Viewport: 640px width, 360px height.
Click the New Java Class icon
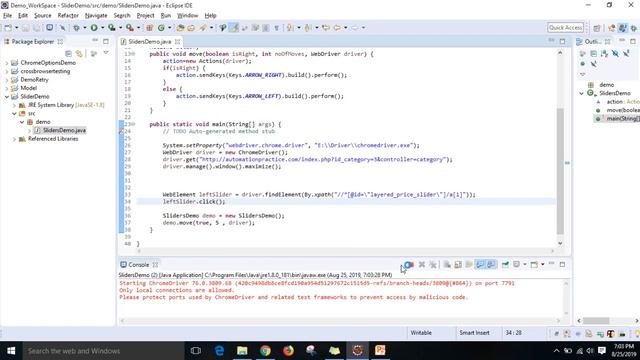[x=162, y=28]
